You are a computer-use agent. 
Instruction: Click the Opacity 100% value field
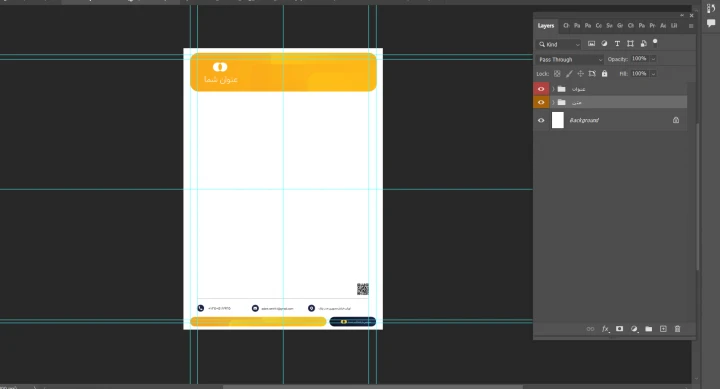639,59
